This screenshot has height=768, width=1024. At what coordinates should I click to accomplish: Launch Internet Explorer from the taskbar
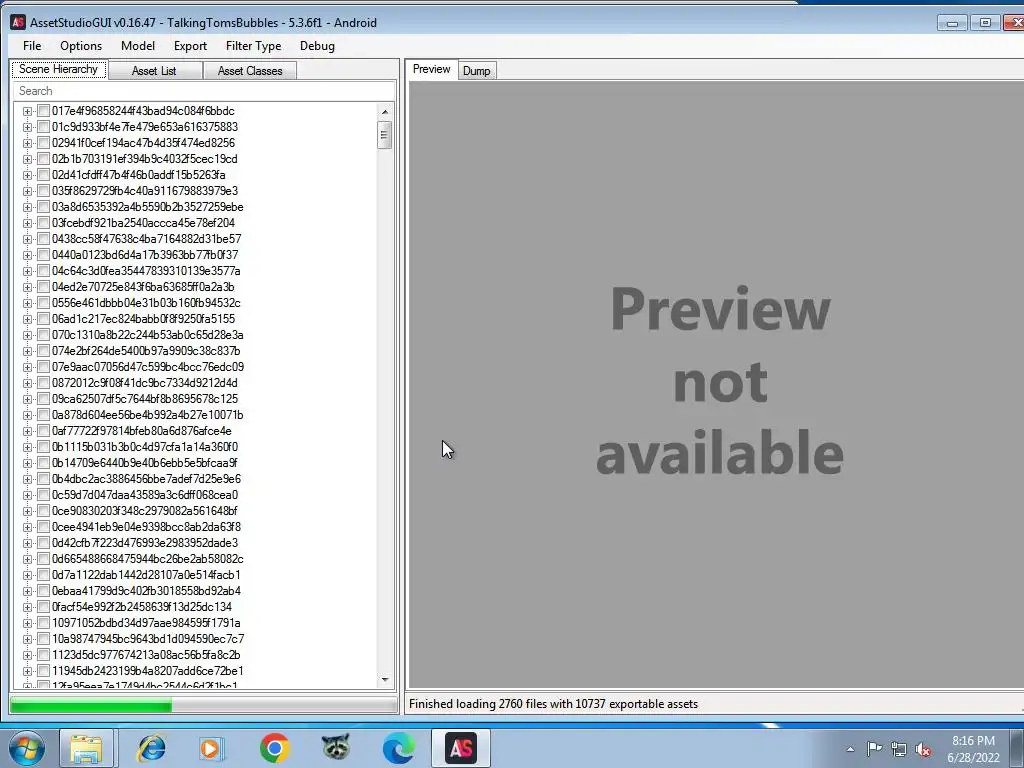tap(151, 748)
